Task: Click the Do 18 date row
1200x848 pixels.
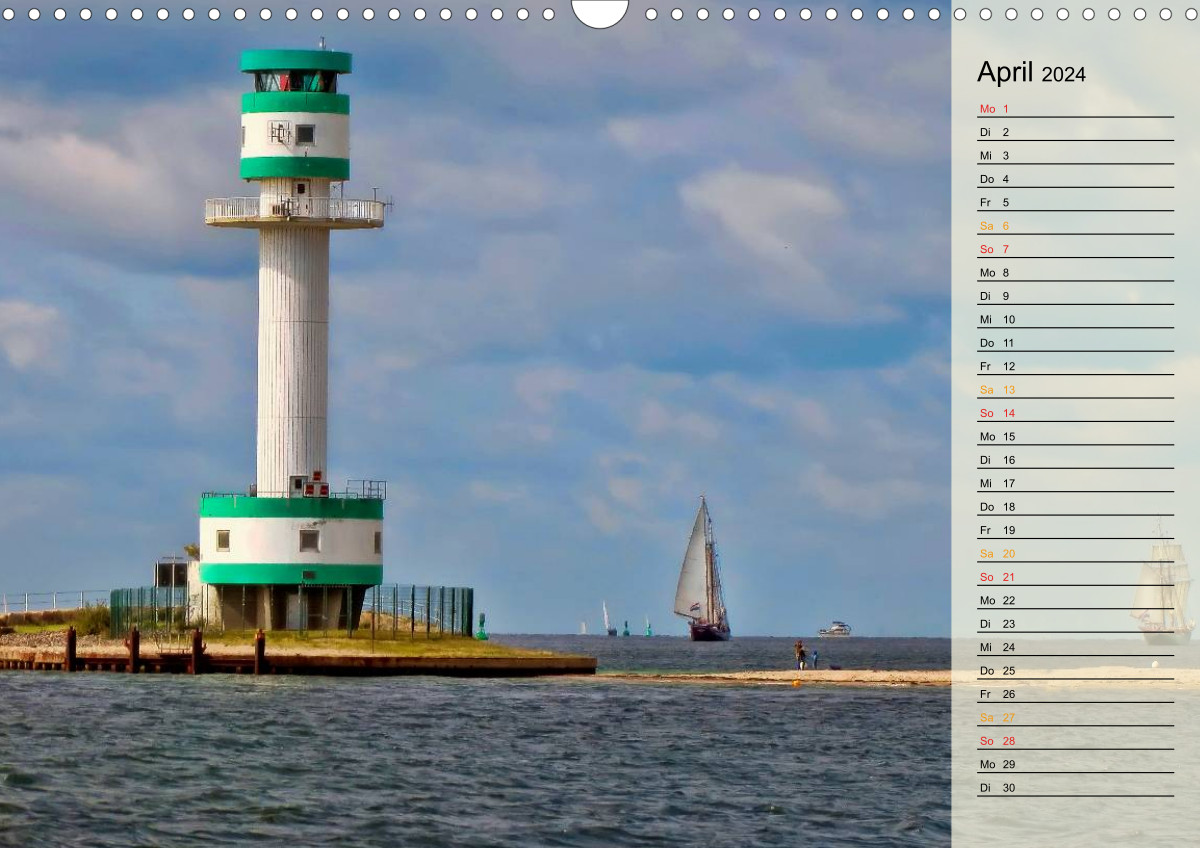Action: pos(1075,506)
